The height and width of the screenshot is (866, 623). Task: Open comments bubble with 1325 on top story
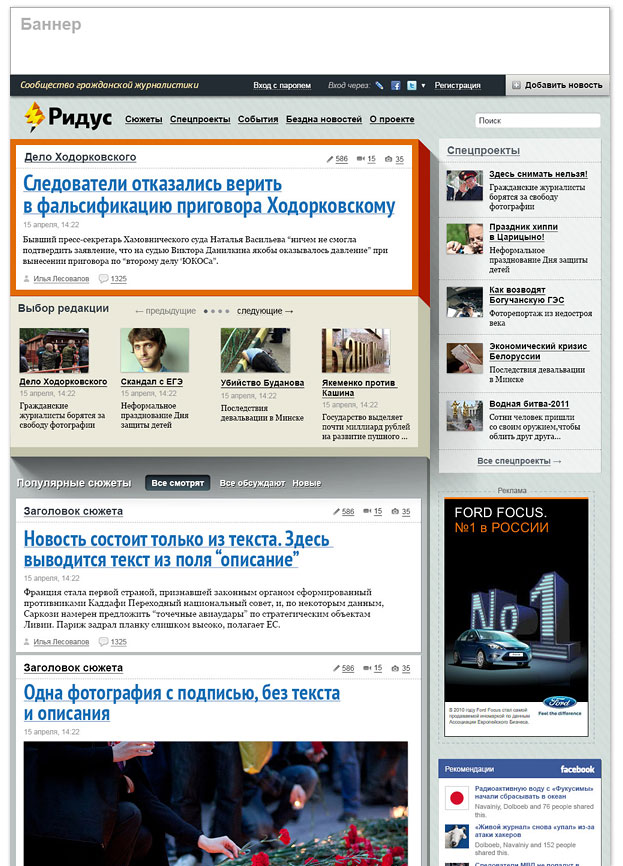tap(104, 279)
